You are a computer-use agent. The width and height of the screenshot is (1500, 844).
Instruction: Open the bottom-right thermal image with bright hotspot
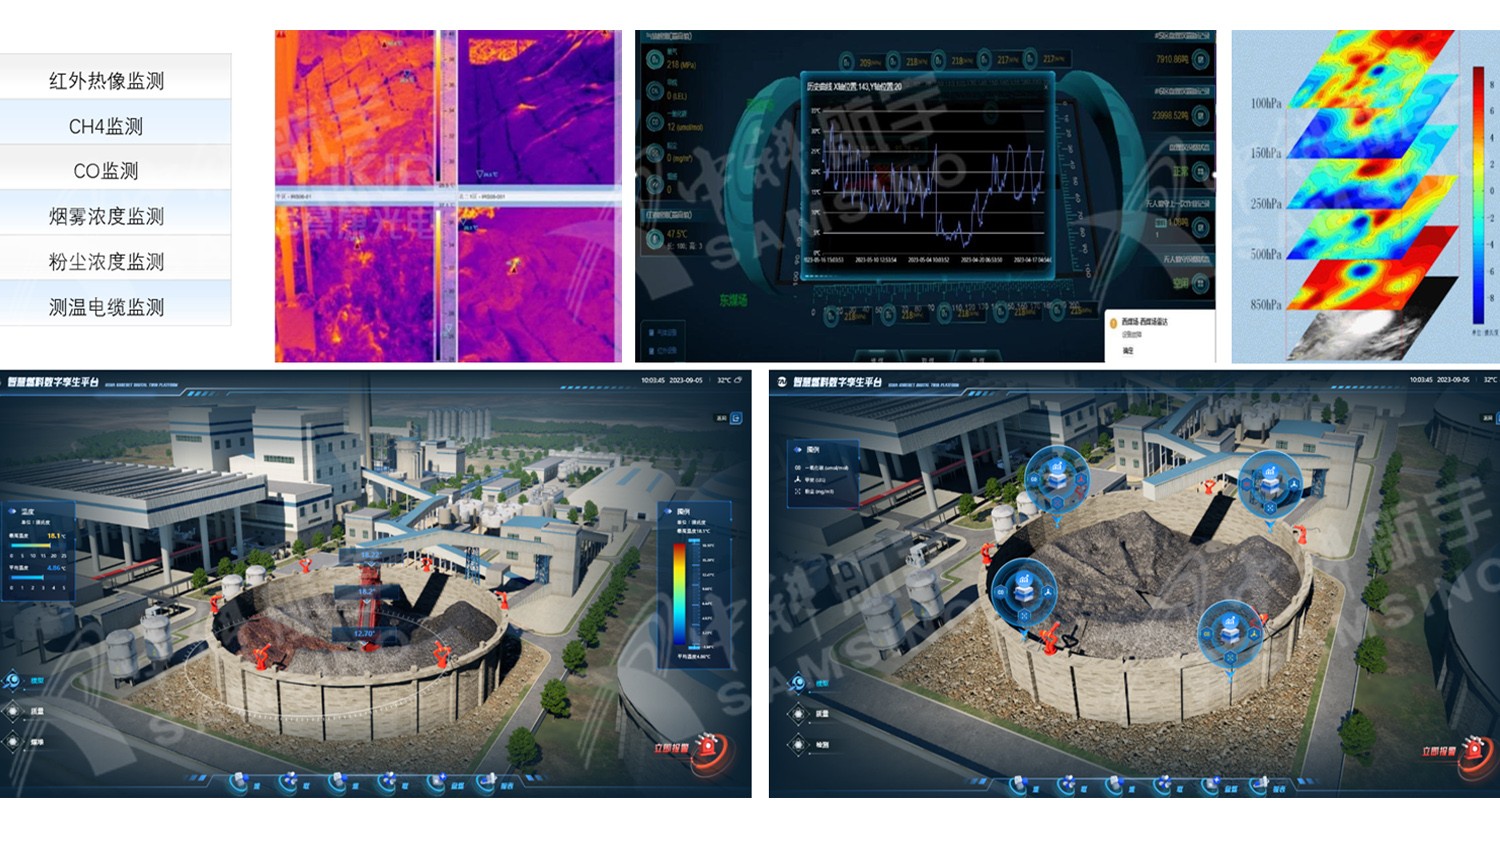(538, 282)
